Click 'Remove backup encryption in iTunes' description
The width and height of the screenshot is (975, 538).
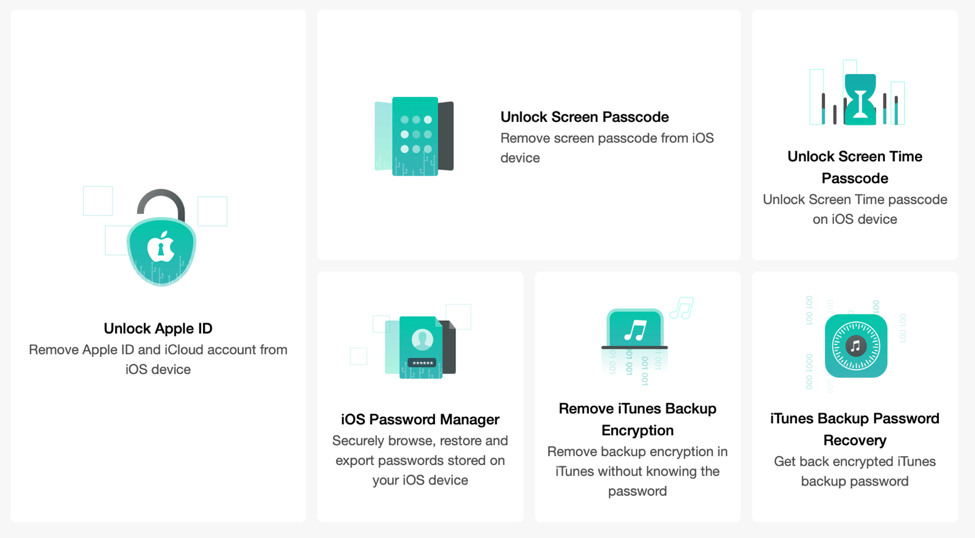(637, 471)
